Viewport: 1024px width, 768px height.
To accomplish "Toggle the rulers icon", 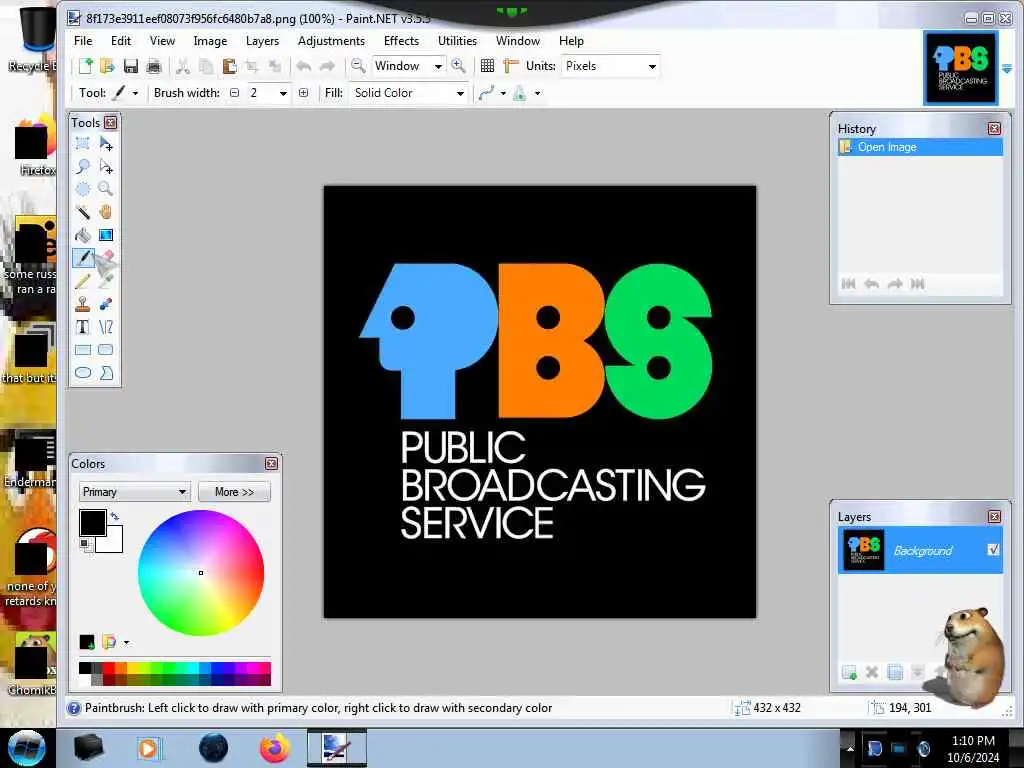I will pos(511,66).
